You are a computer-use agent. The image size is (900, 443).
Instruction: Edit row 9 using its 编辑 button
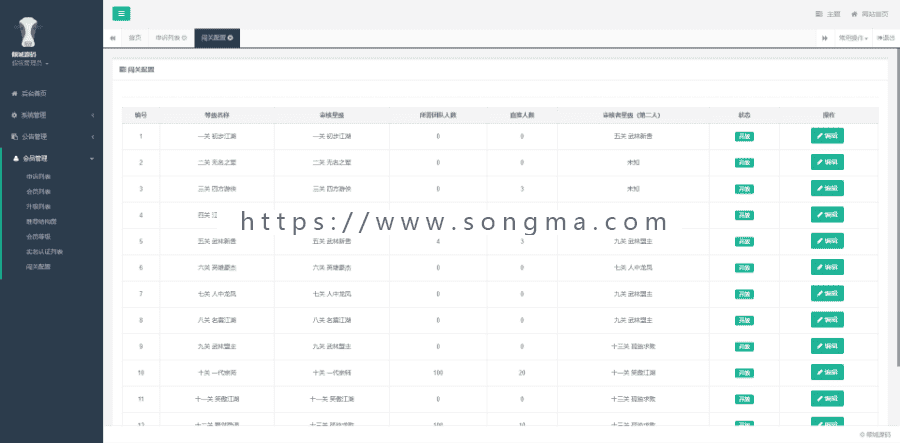(827, 346)
